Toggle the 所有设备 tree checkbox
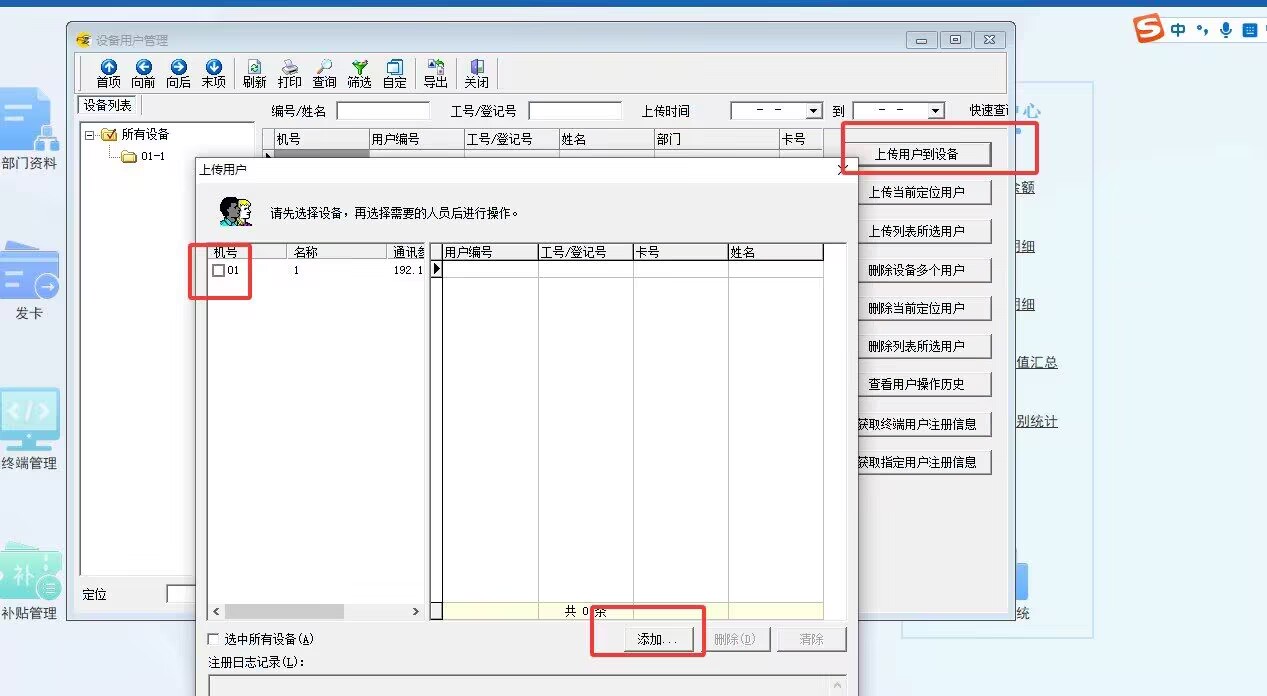Image resolution: width=1267 pixels, height=696 pixels. pos(109,135)
